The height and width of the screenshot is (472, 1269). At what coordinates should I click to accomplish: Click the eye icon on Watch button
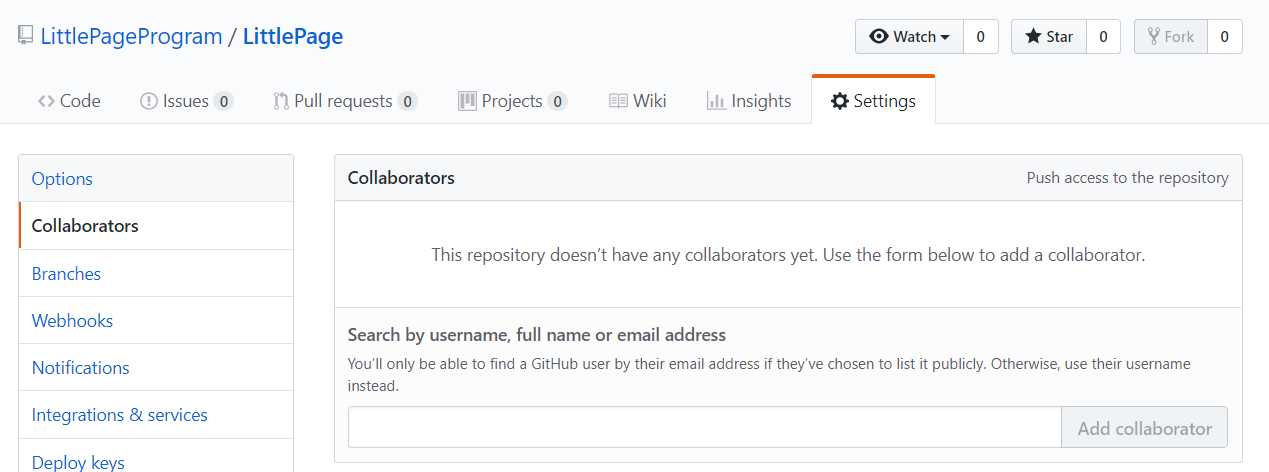coord(879,37)
